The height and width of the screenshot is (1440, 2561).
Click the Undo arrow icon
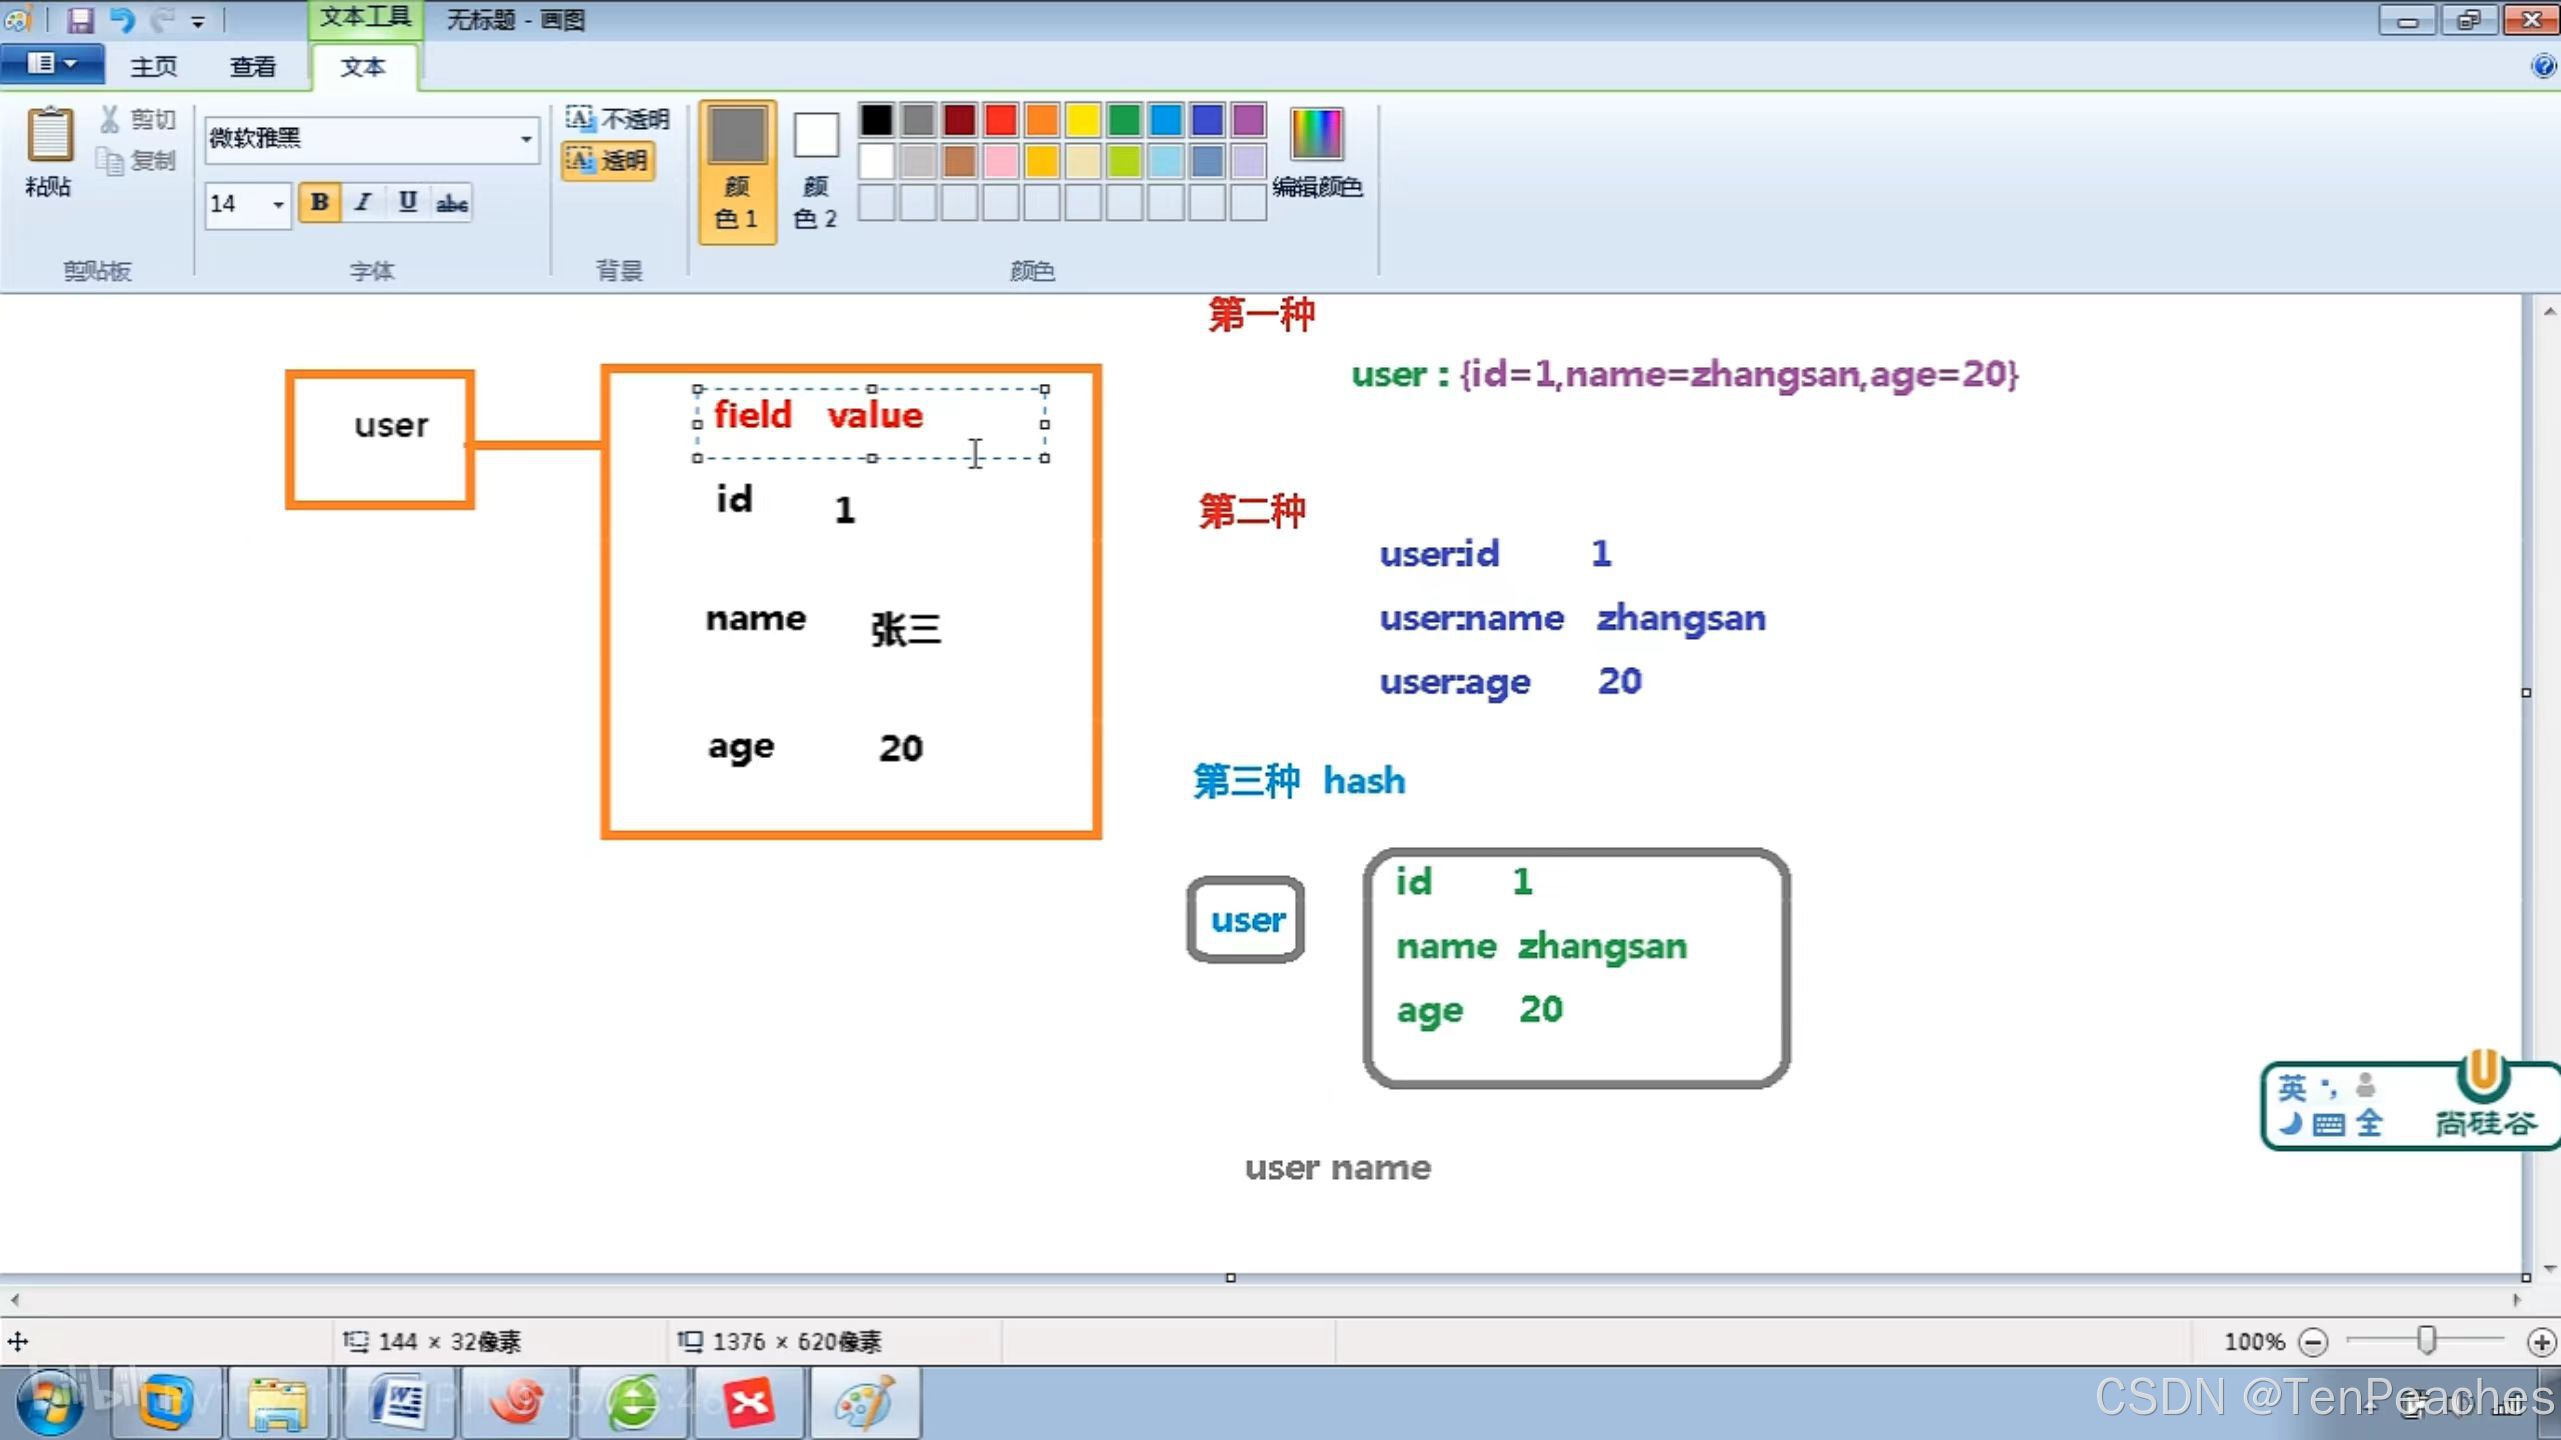[122, 19]
